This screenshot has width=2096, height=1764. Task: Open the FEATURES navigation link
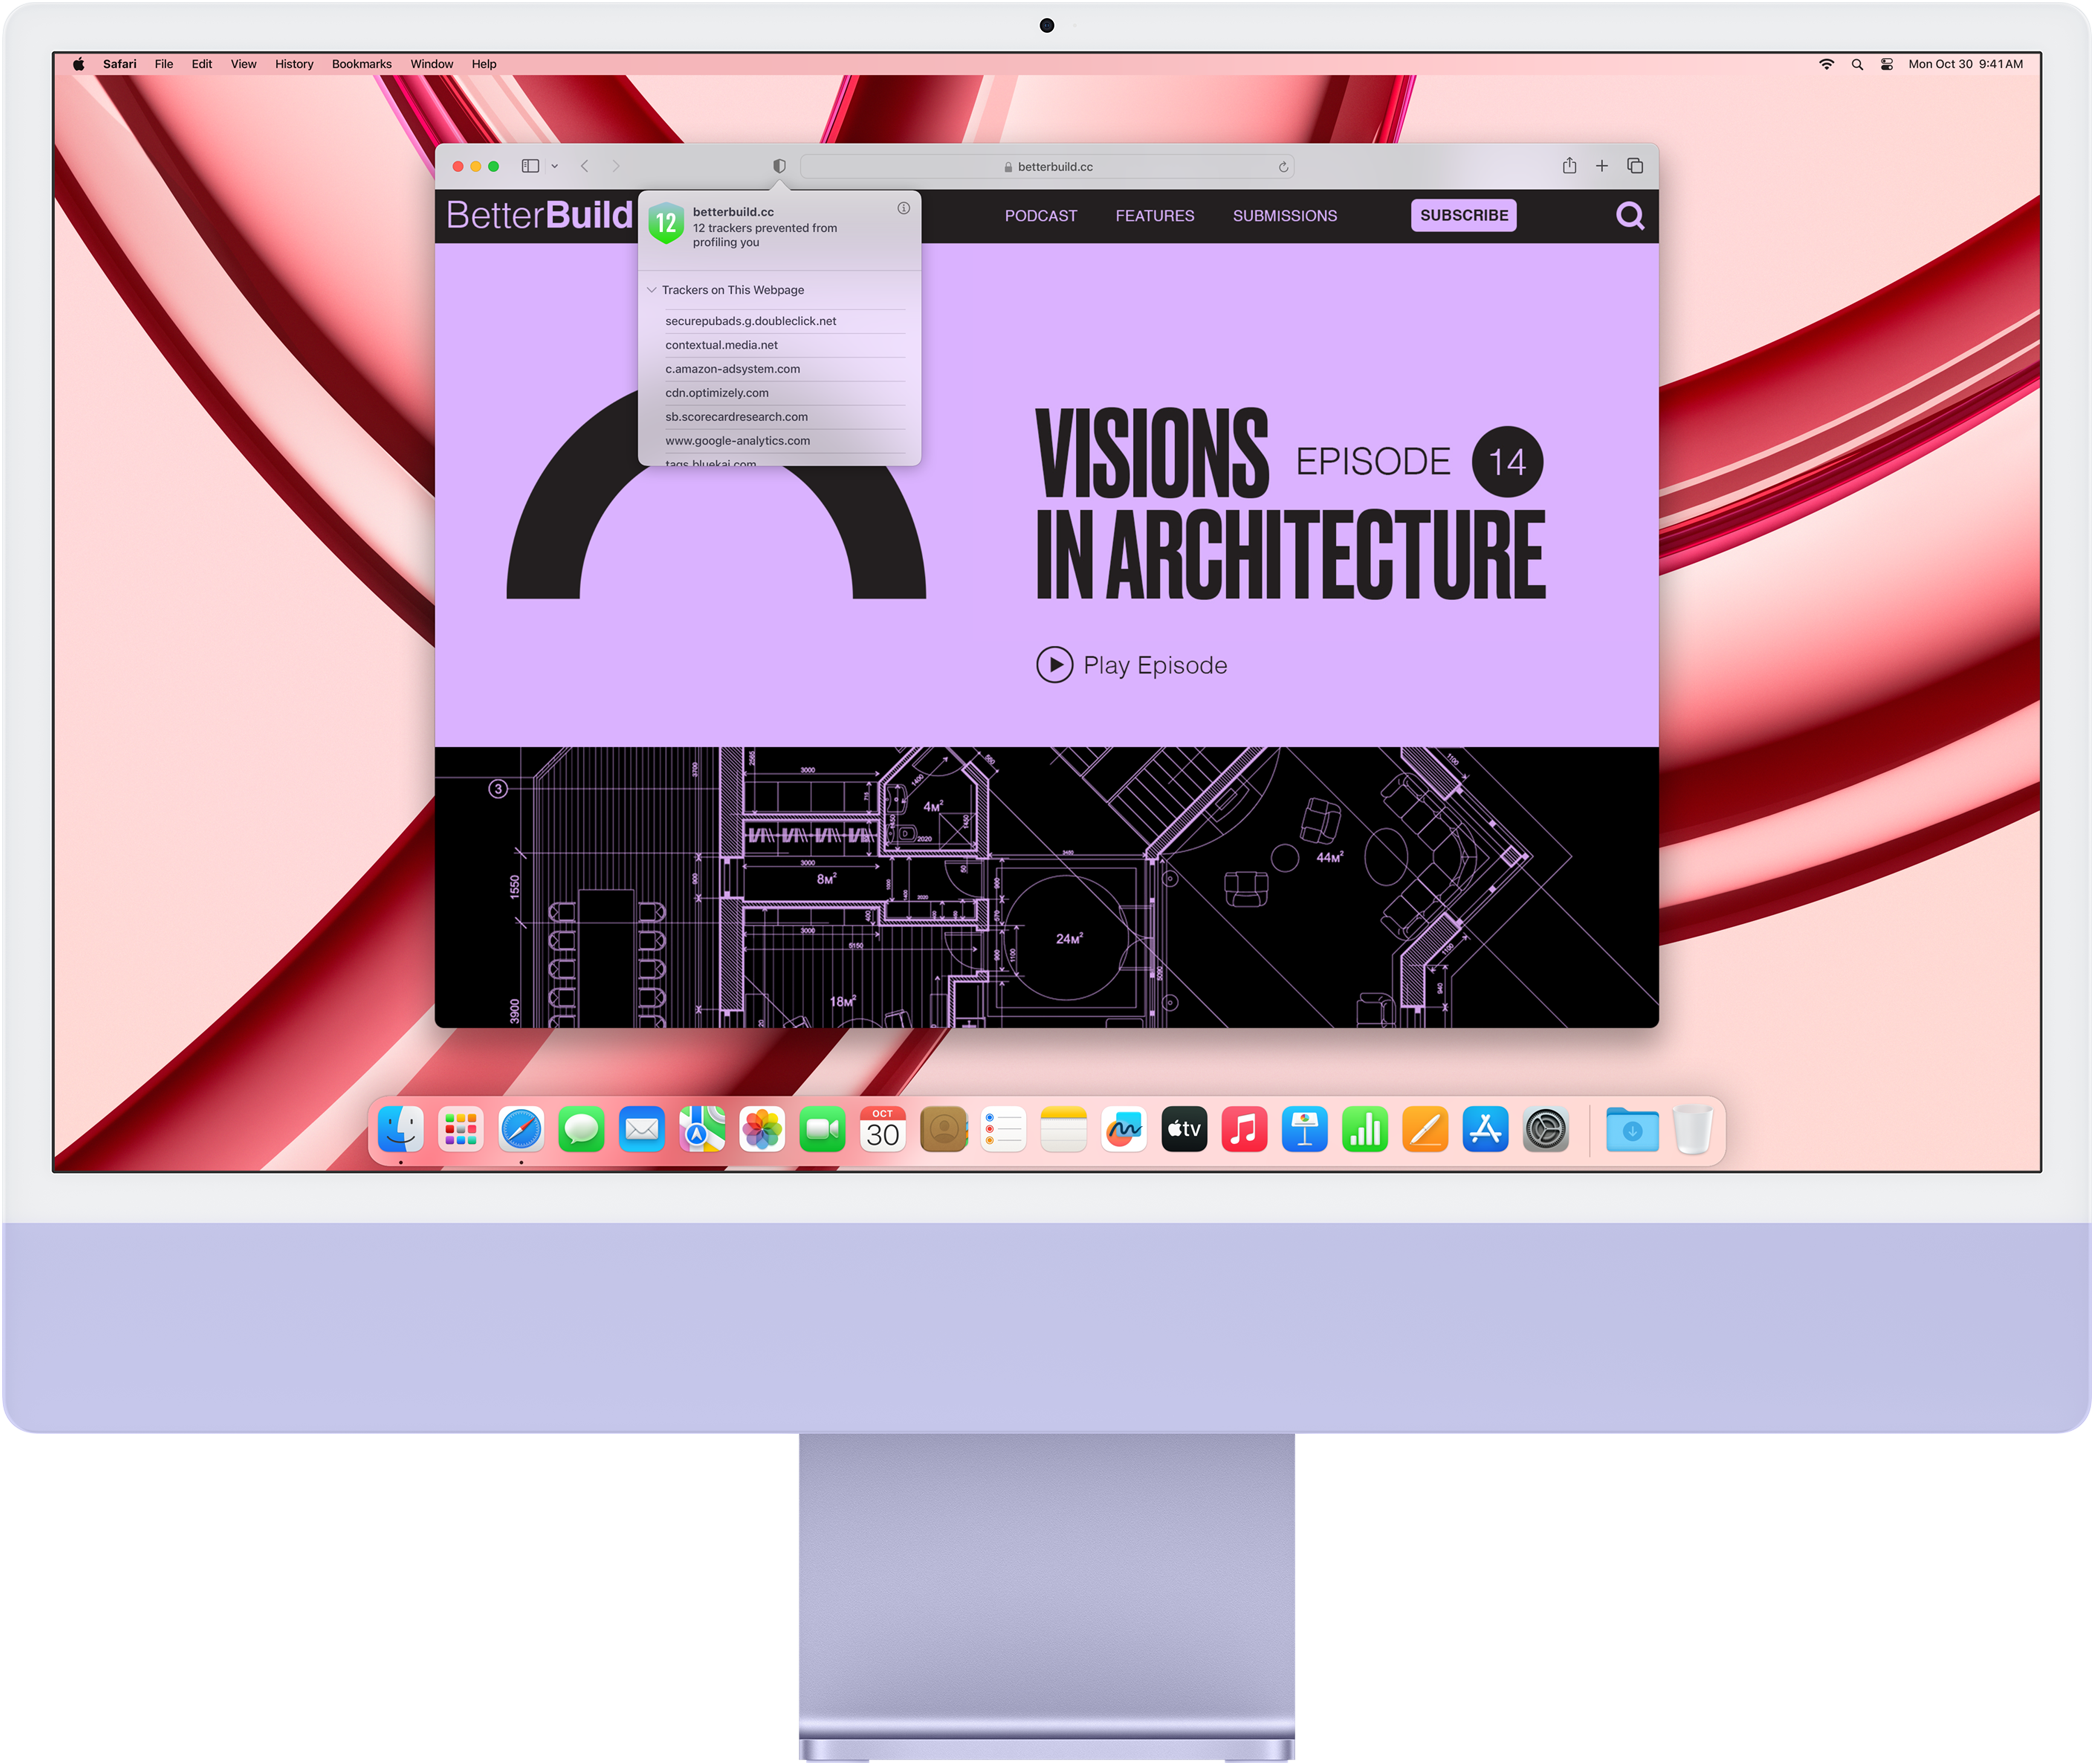pyautogui.click(x=1155, y=216)
